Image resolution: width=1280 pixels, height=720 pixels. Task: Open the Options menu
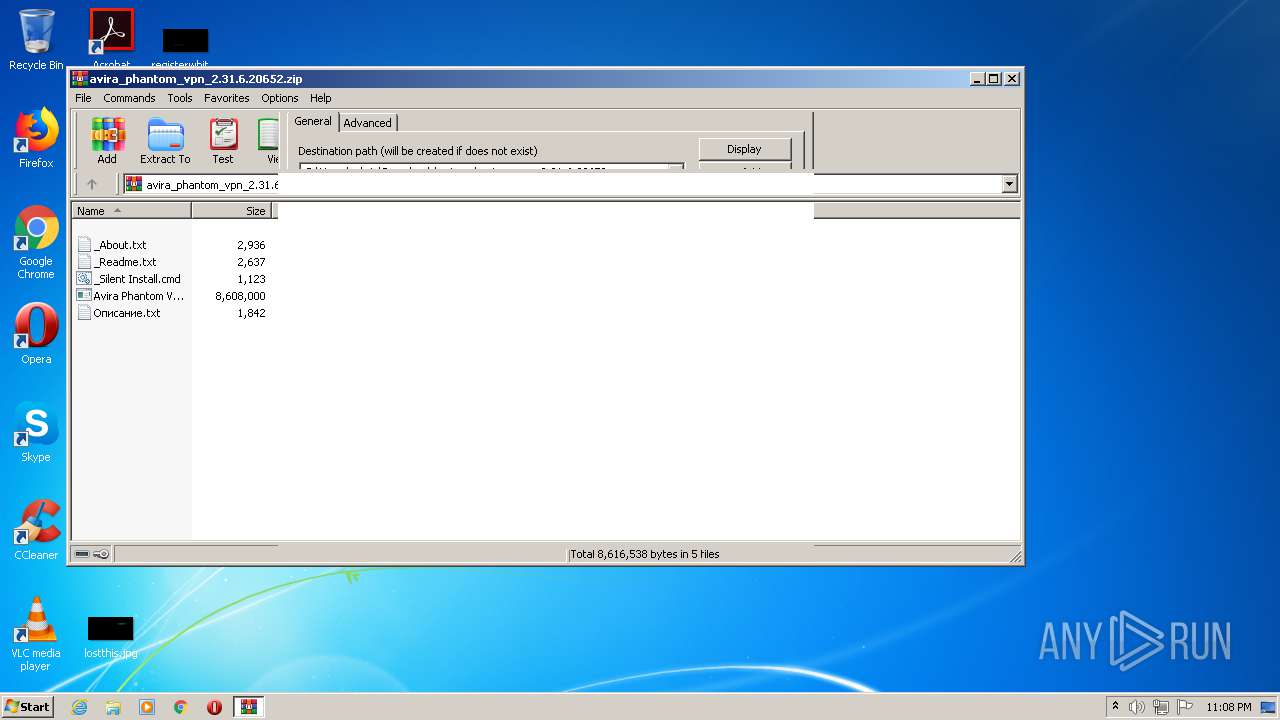point(280,98)
